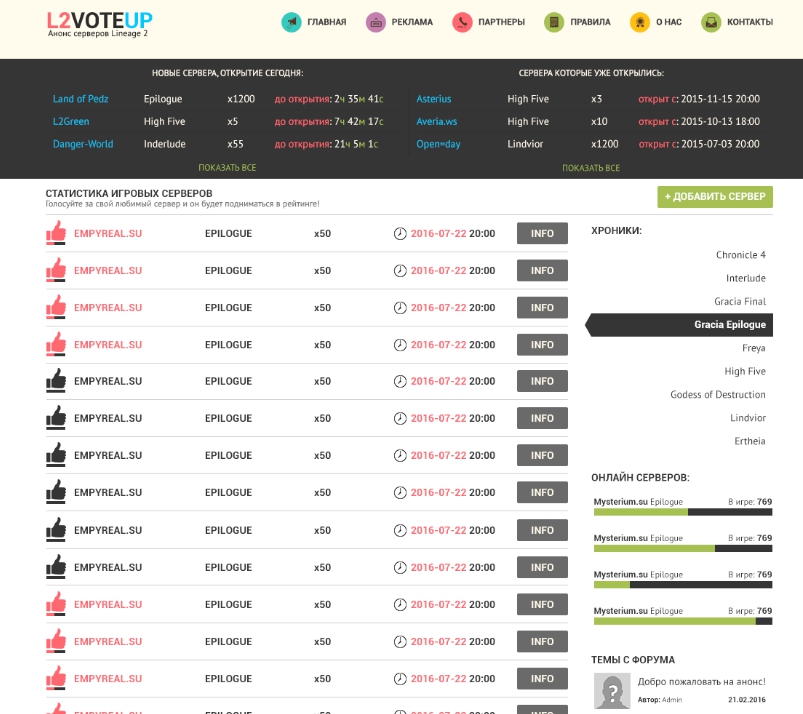Visit the Asterius server link
803x714 pixels.
tap(434, 99)
